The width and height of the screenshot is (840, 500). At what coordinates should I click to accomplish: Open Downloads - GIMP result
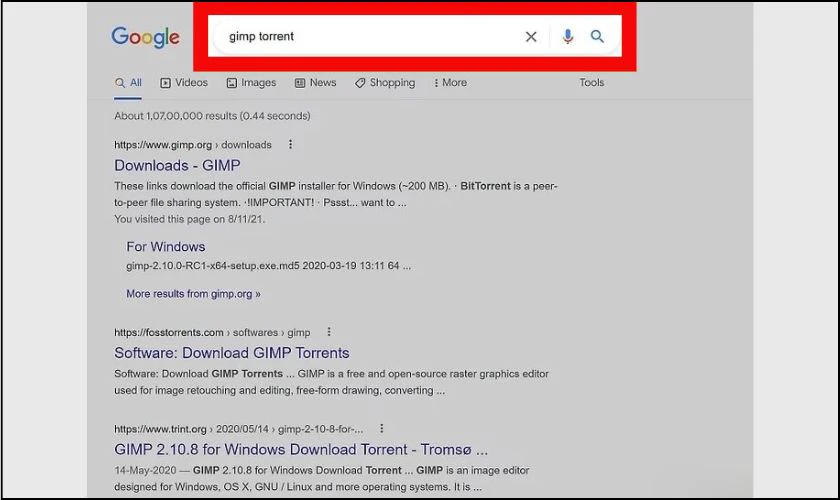(x=177, y=166)
